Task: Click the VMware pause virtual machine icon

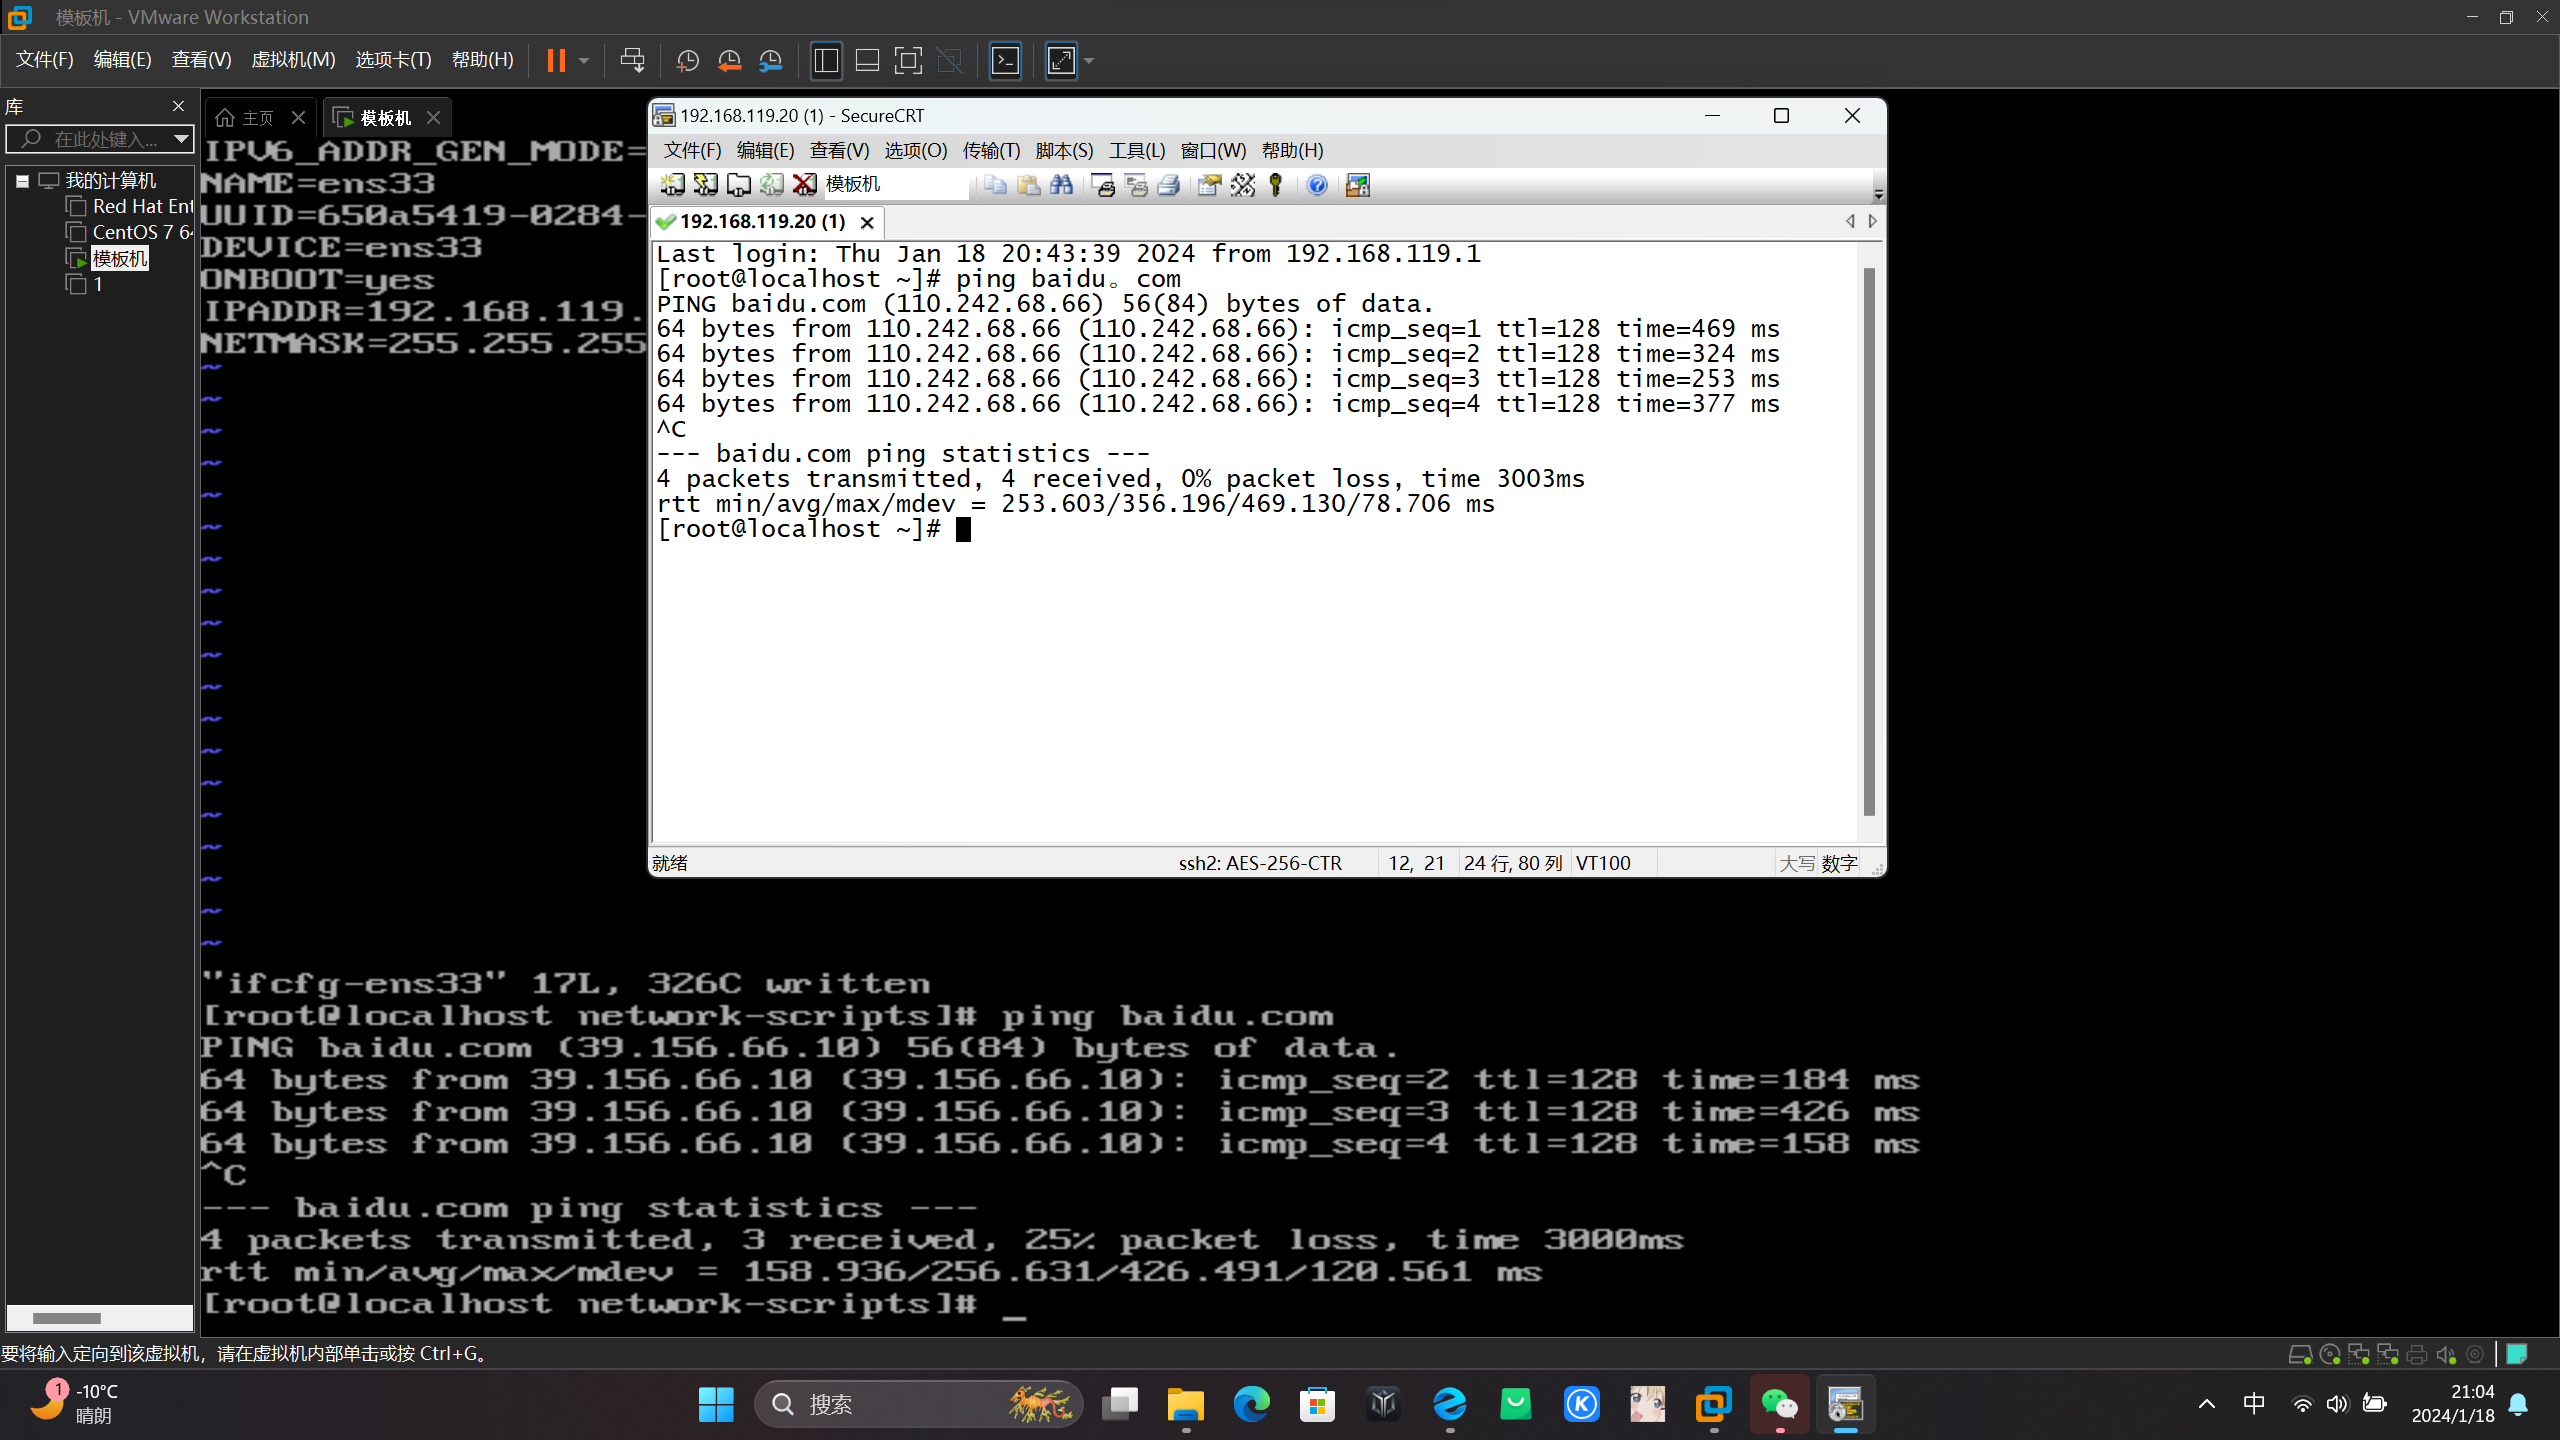Action: tap(557, 60)
